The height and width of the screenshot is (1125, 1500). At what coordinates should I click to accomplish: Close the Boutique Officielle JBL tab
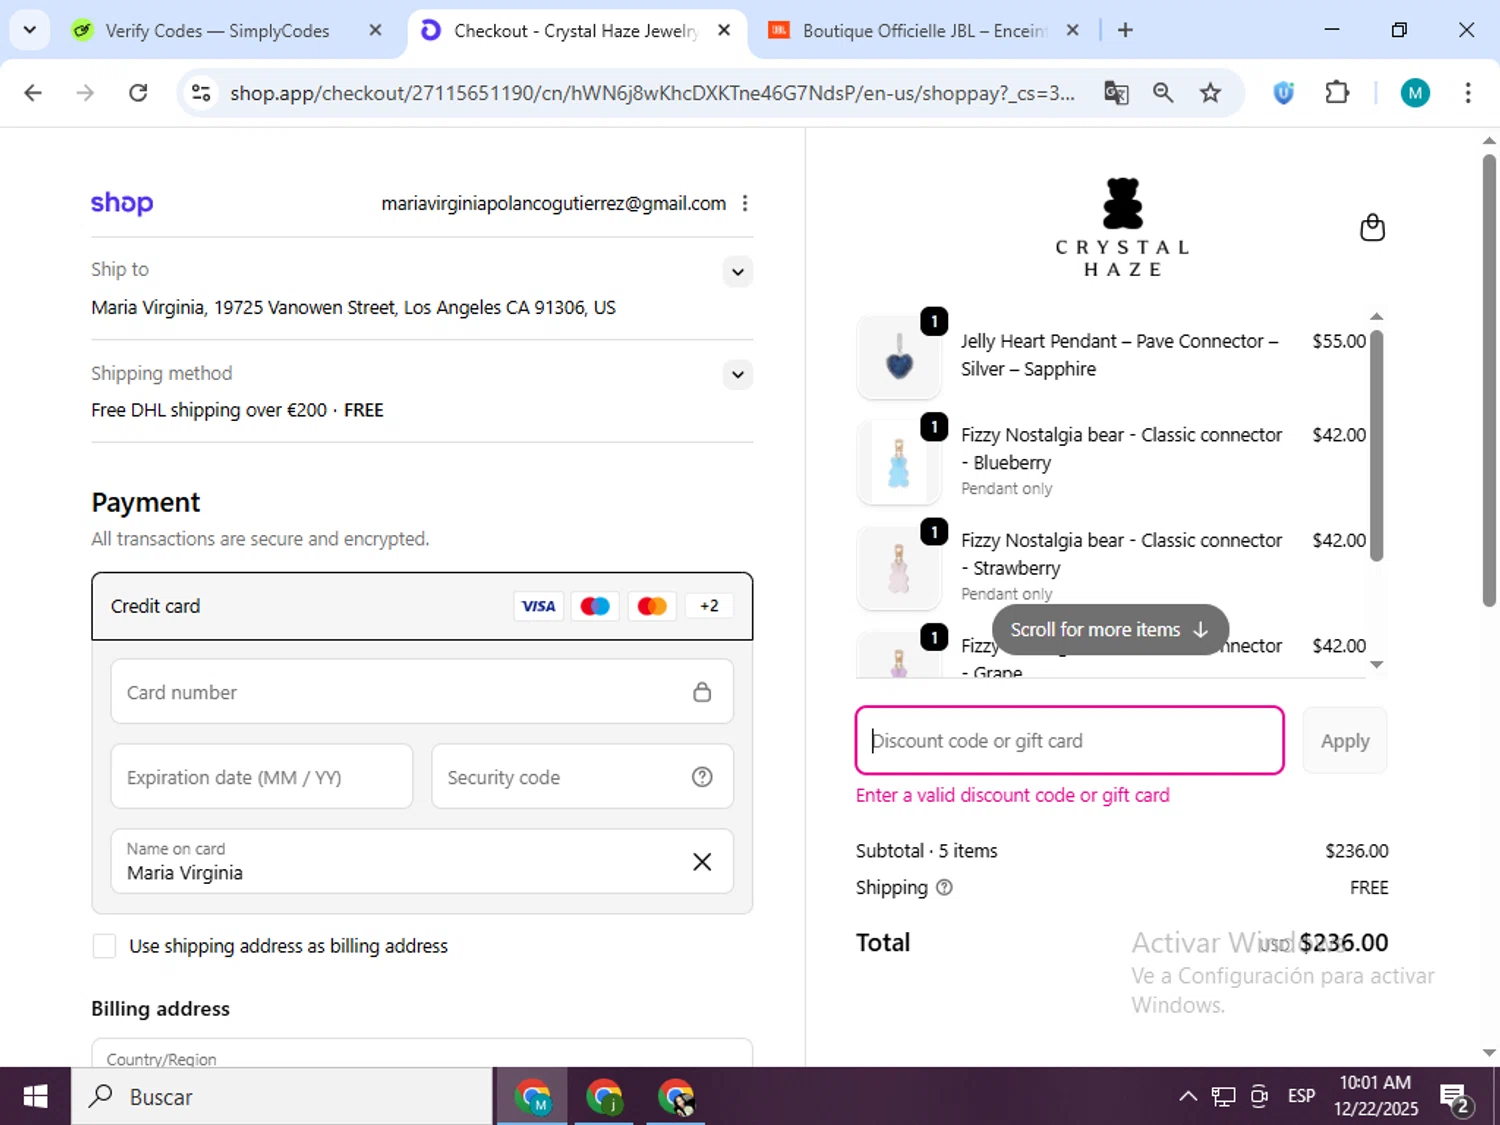1072,30
